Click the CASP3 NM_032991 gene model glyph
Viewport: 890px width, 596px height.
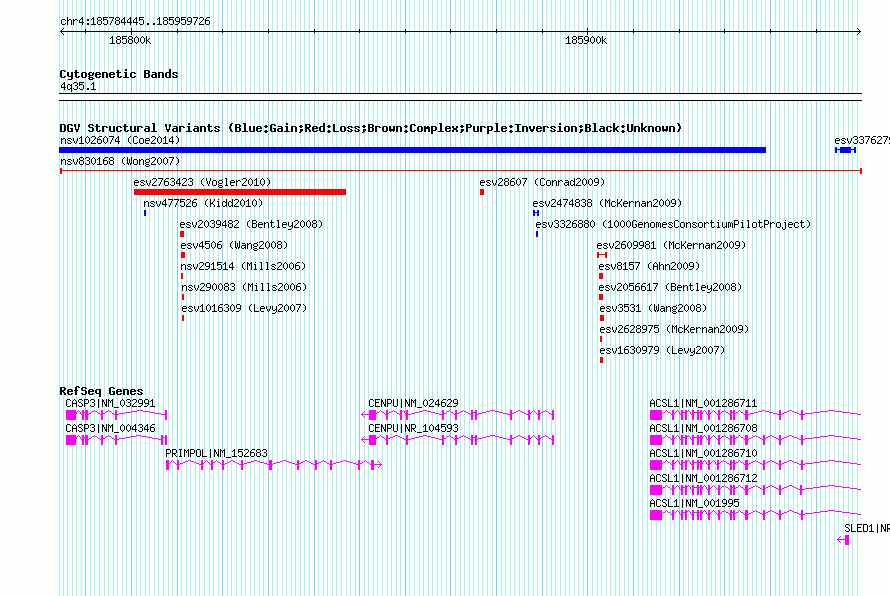click(116, 415)
